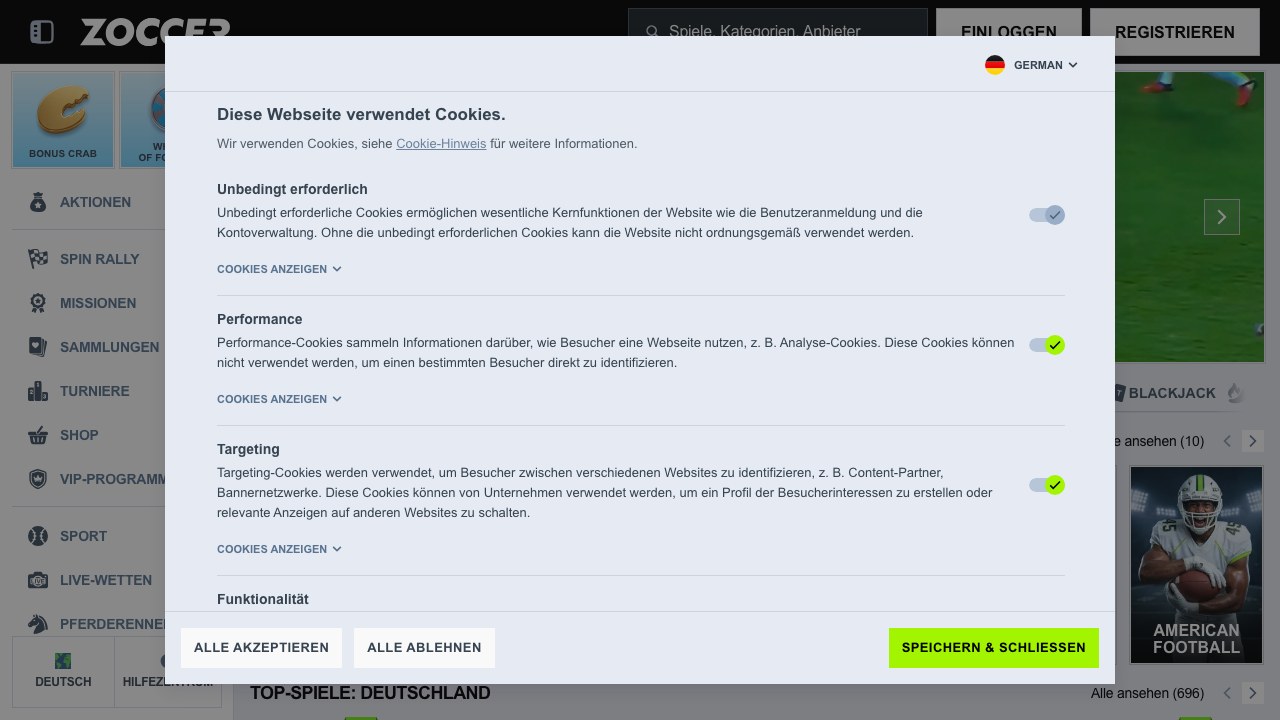Disable the Targeting cookies switch
Viewport: 1280px width, 720px height.
coord(1047,485)
